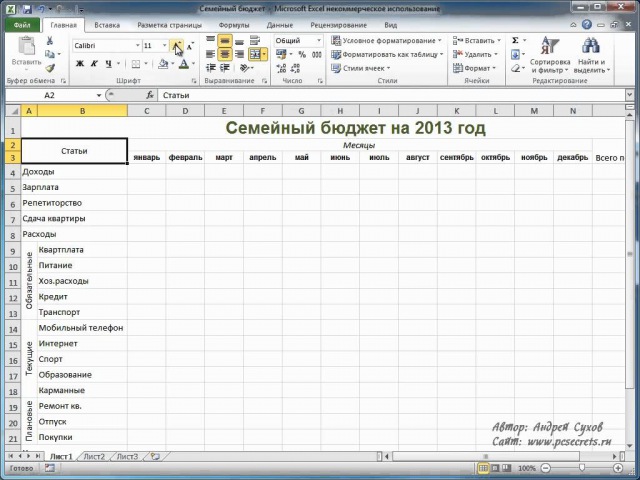Apply the thousands separator 000 icon
The image size is (640, 480).
pyautogui.click(x=317, y=54)
